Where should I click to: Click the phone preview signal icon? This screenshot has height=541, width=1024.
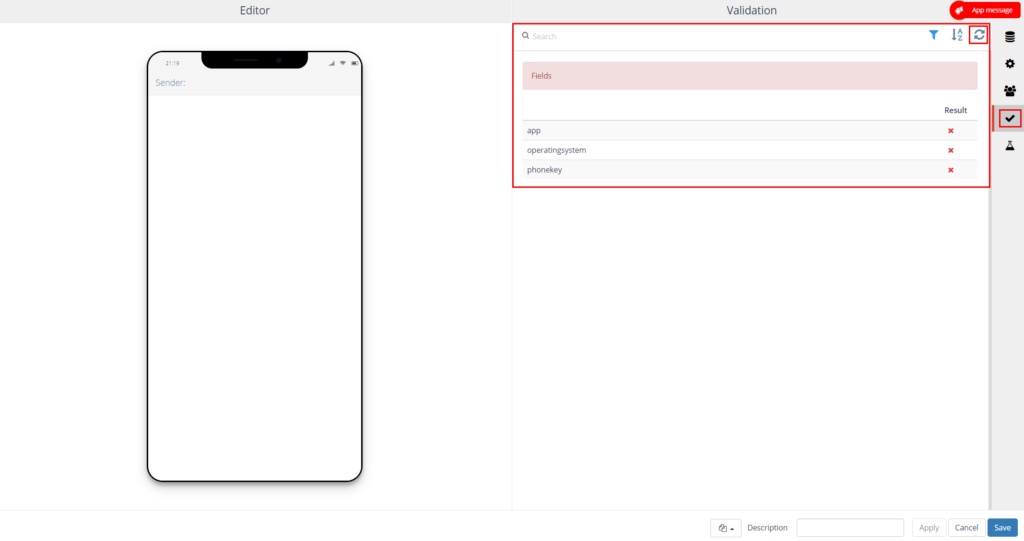332,63
